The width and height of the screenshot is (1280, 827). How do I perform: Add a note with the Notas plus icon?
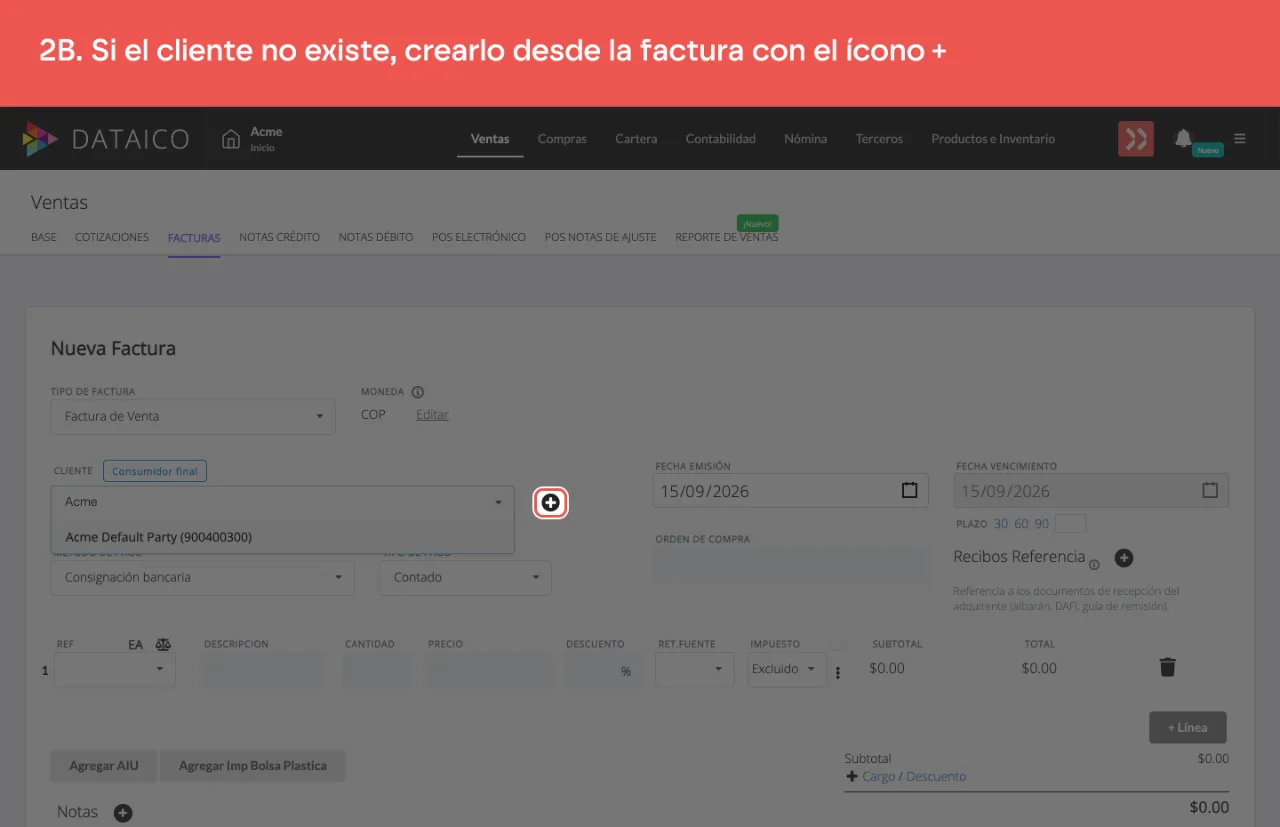pyautogui.click(x=123, y=813)
